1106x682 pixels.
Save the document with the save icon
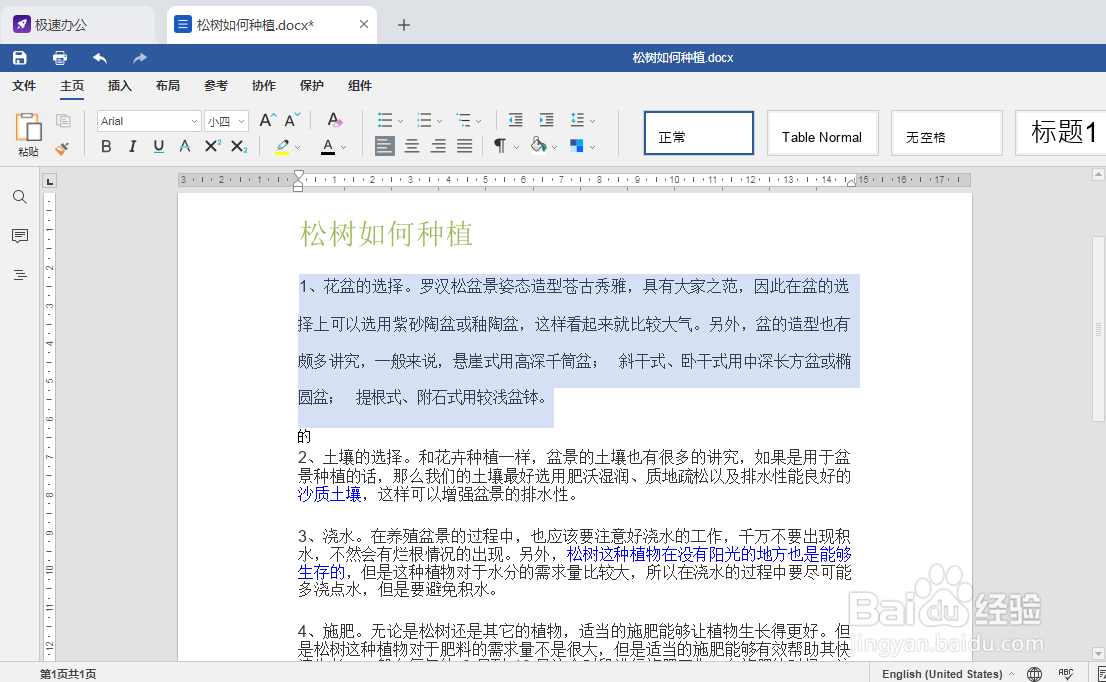[x=20, y=58]
